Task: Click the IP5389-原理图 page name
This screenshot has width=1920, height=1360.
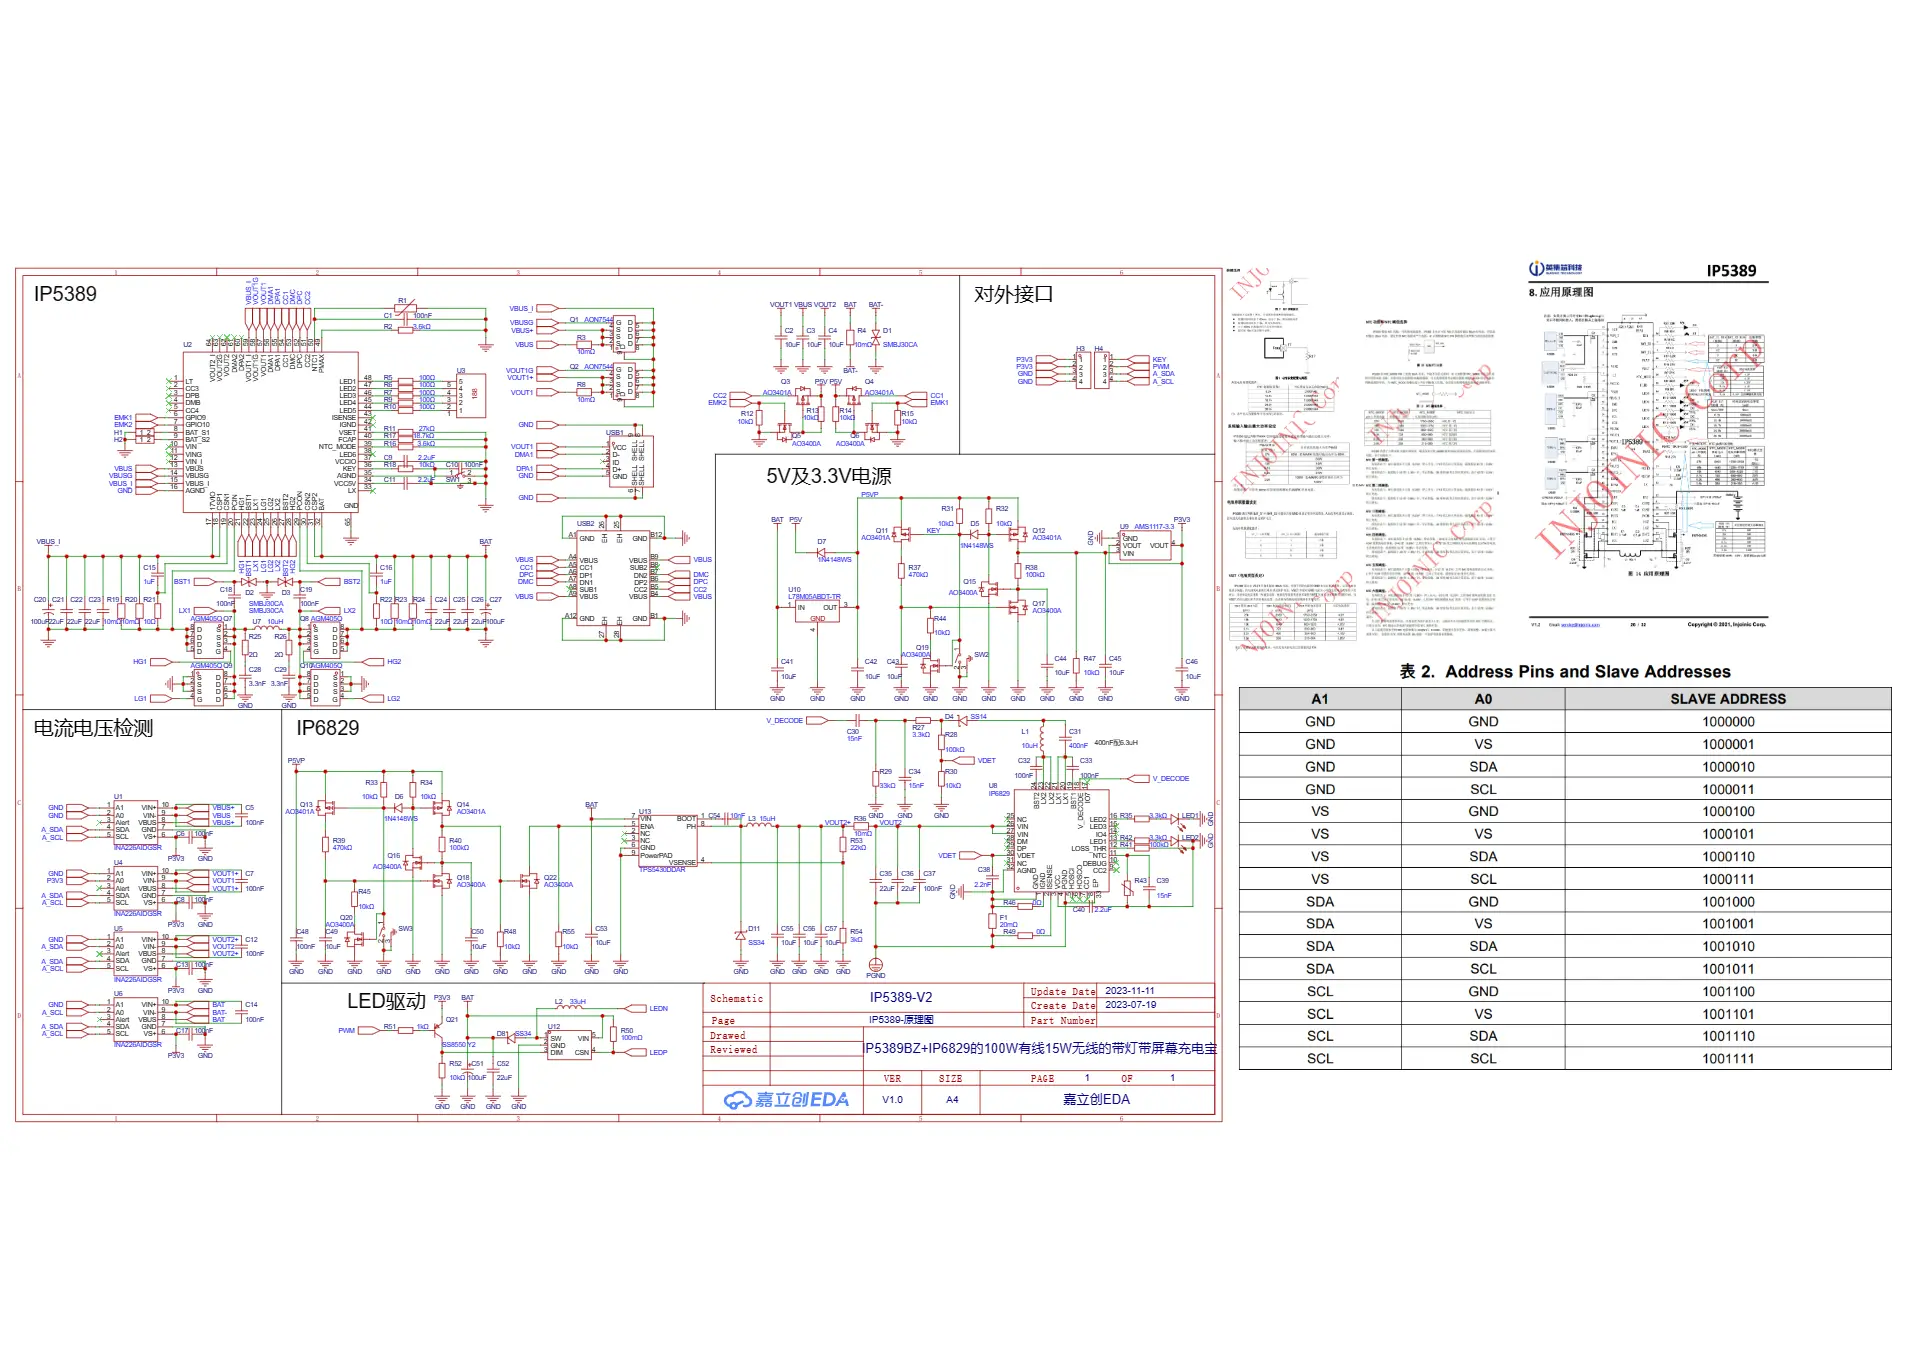Action: point(901,1020)
